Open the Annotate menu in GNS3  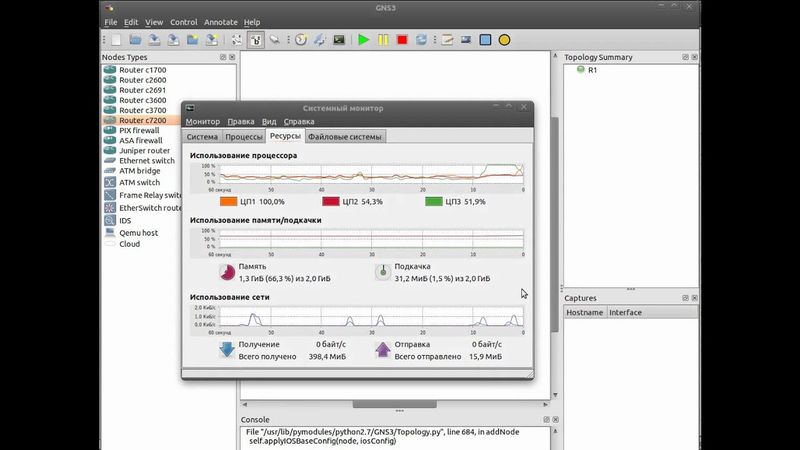click(220, 22)
